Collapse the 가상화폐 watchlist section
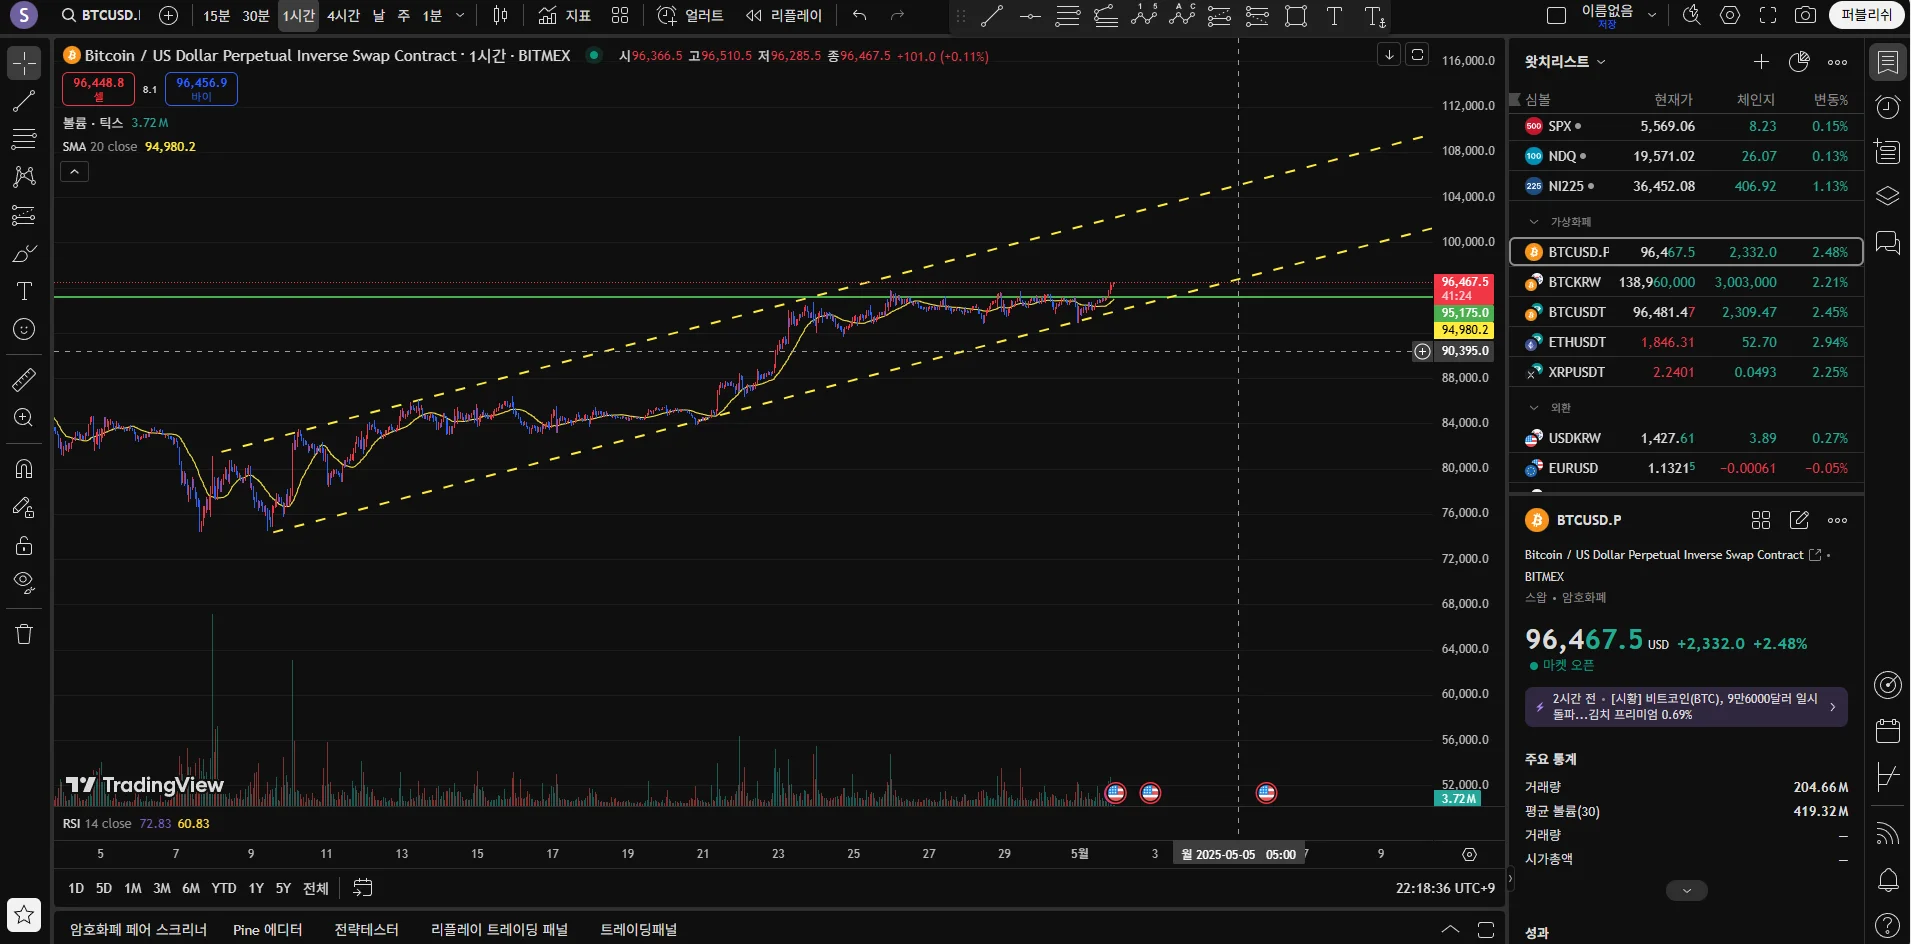 [x=1534, y=222]
